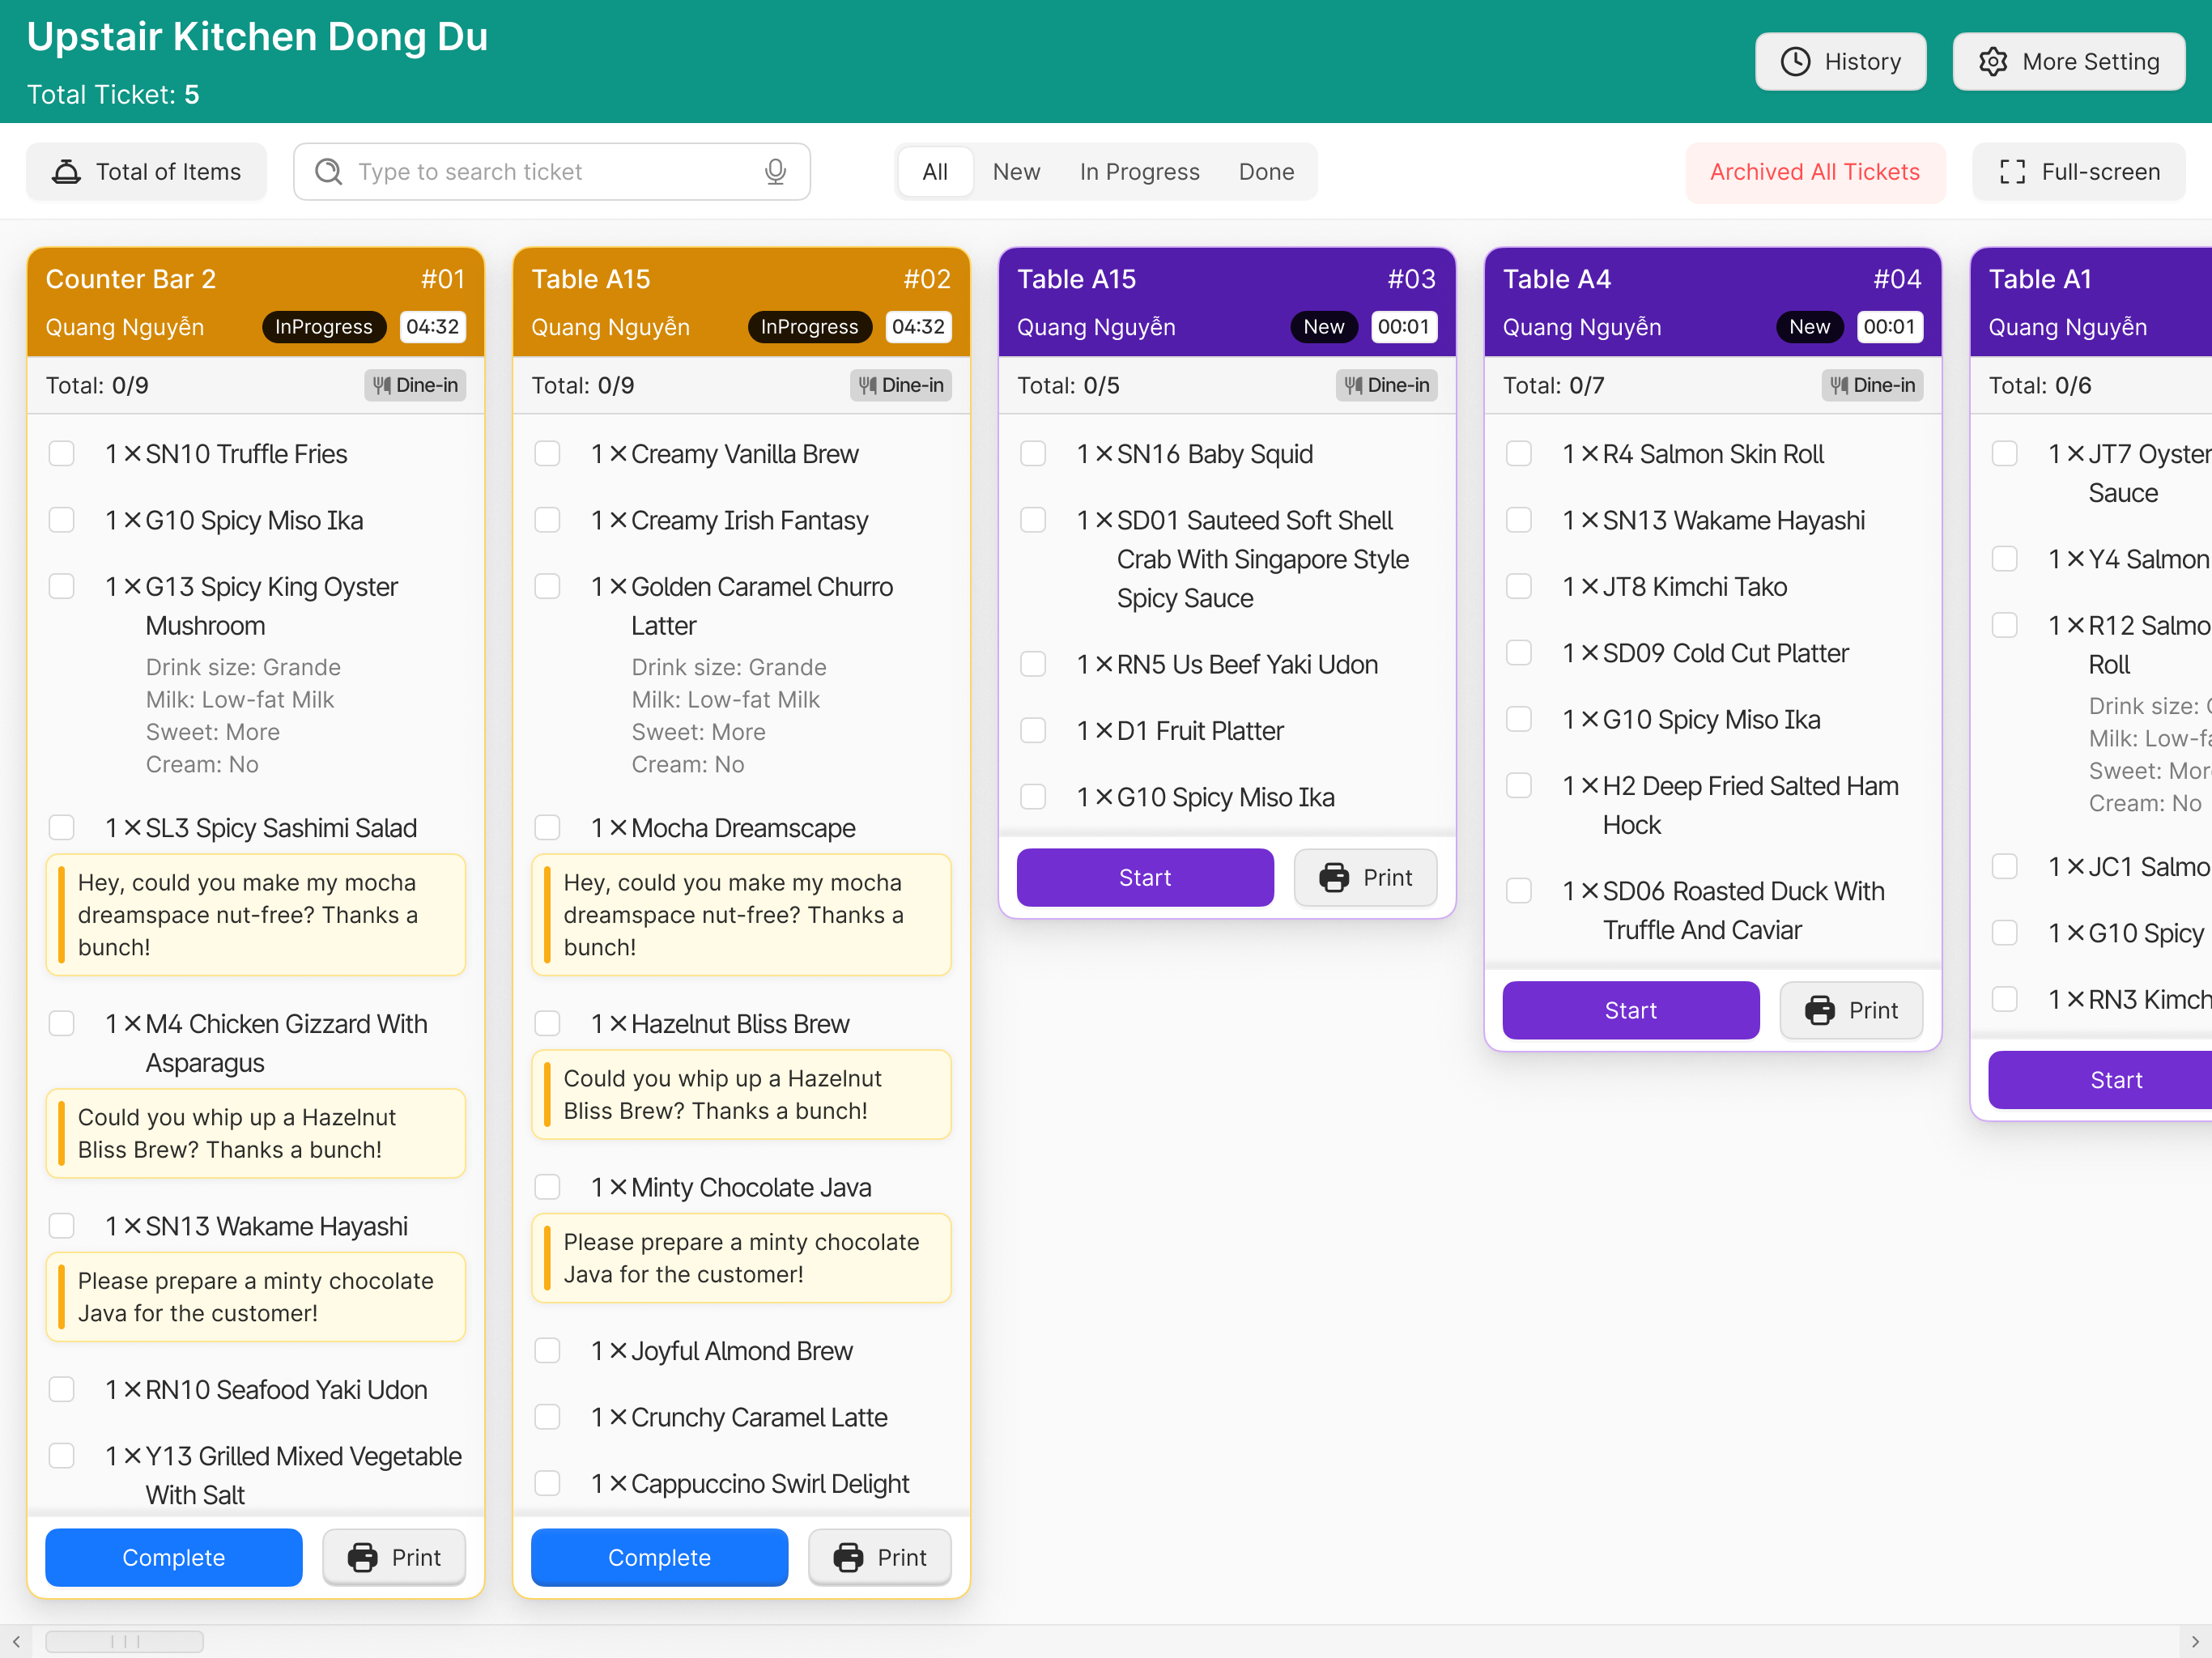The width and height of the screenshot is (2212, 1658).
Task: Check RN10 Seafood Yaki Udon item
Action: tap(62, 1390)
